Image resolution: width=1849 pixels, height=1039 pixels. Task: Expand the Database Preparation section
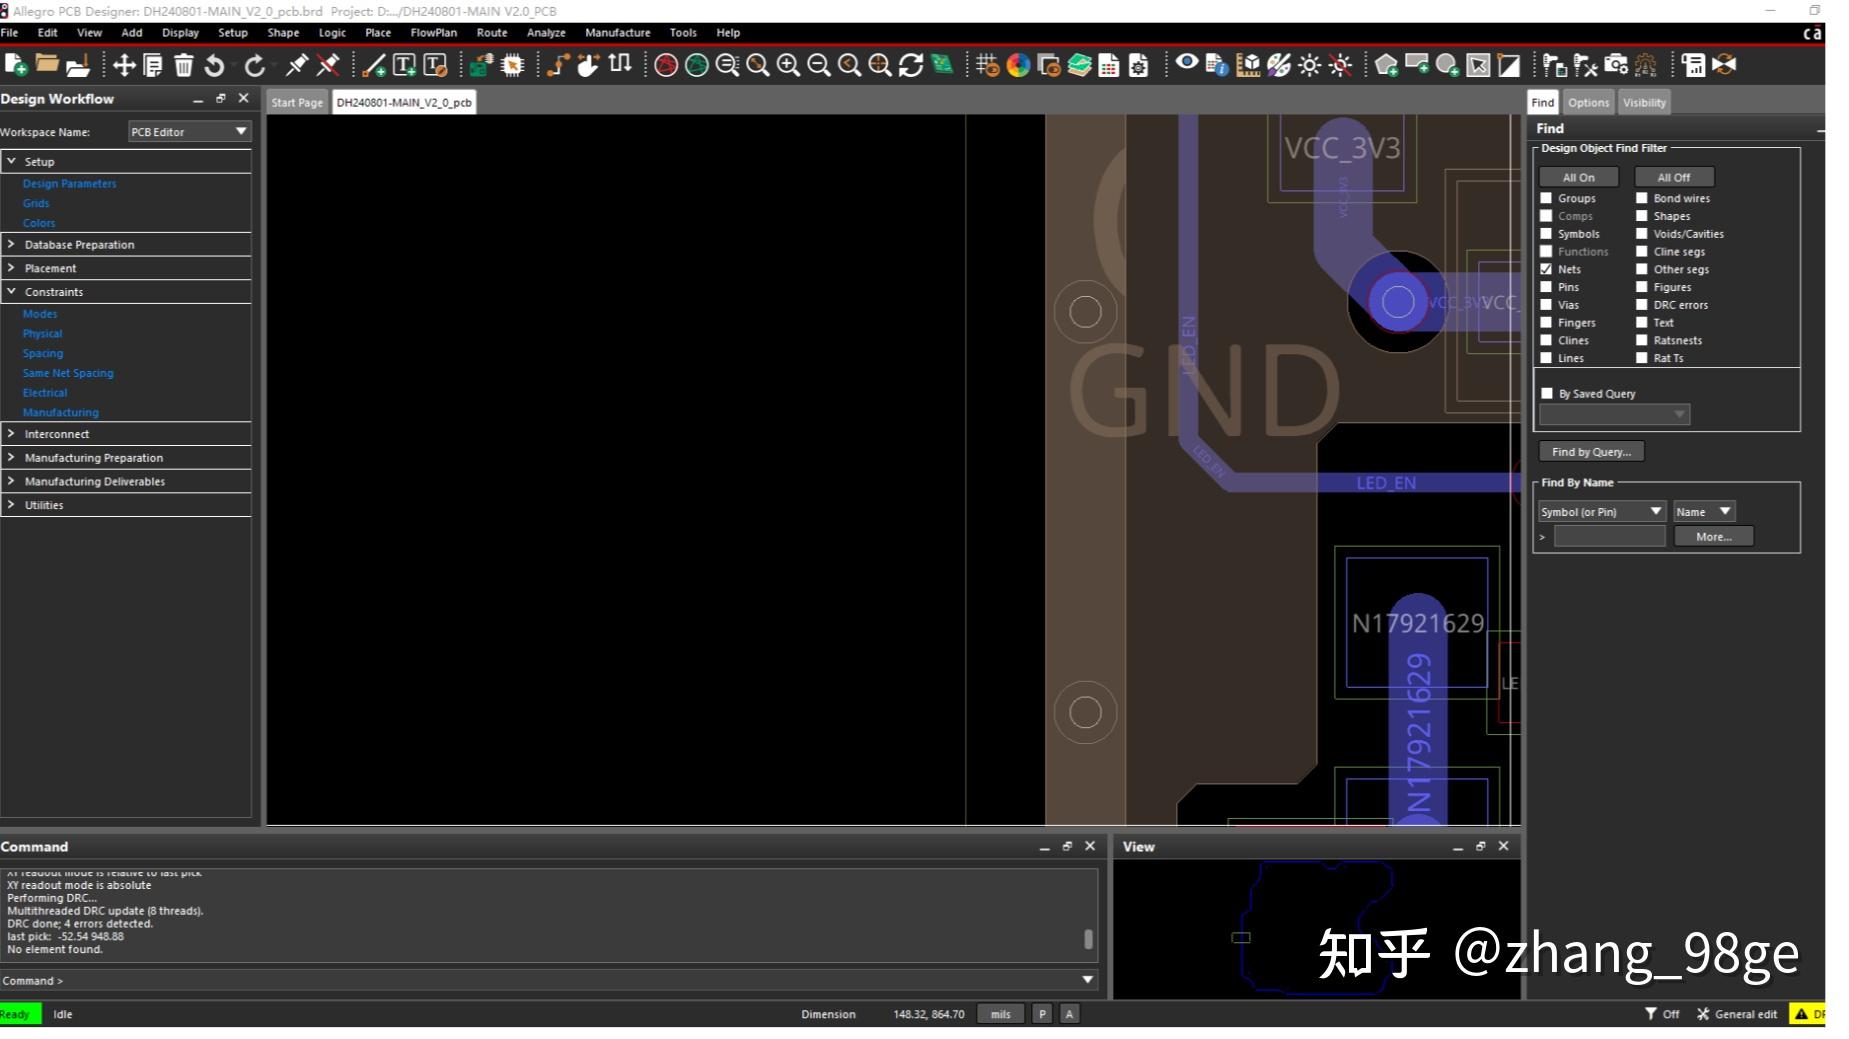coord(11,244)
